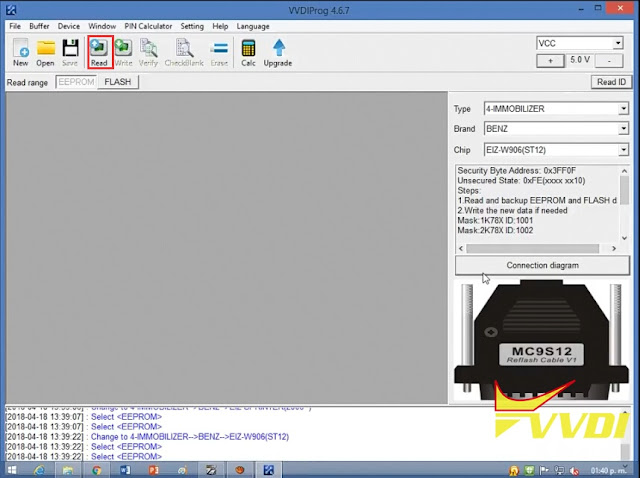Click the Connection diagram button
The height and width of the screenshot is (478, 640).
tap(542, 265)
